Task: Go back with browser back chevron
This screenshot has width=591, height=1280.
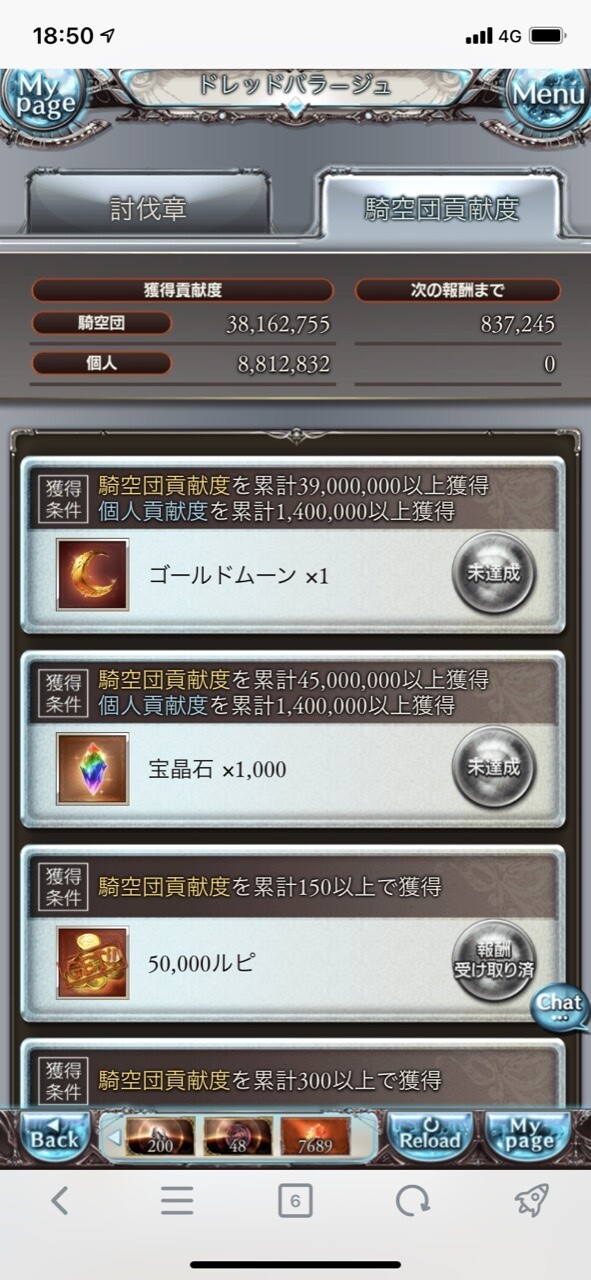Action: click(59, 1201)
